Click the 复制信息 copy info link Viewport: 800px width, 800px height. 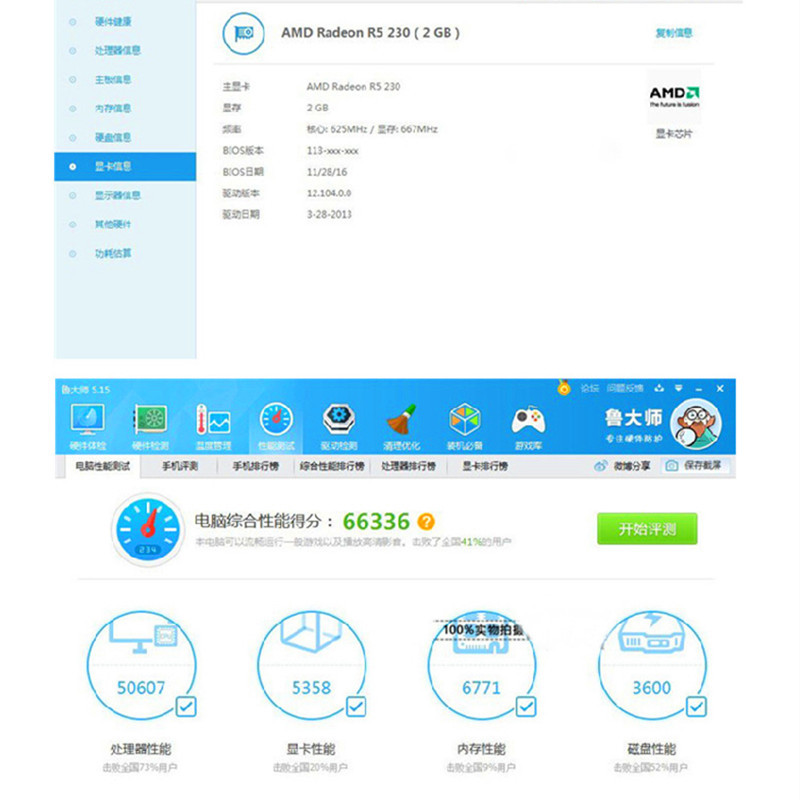[674, 33]
